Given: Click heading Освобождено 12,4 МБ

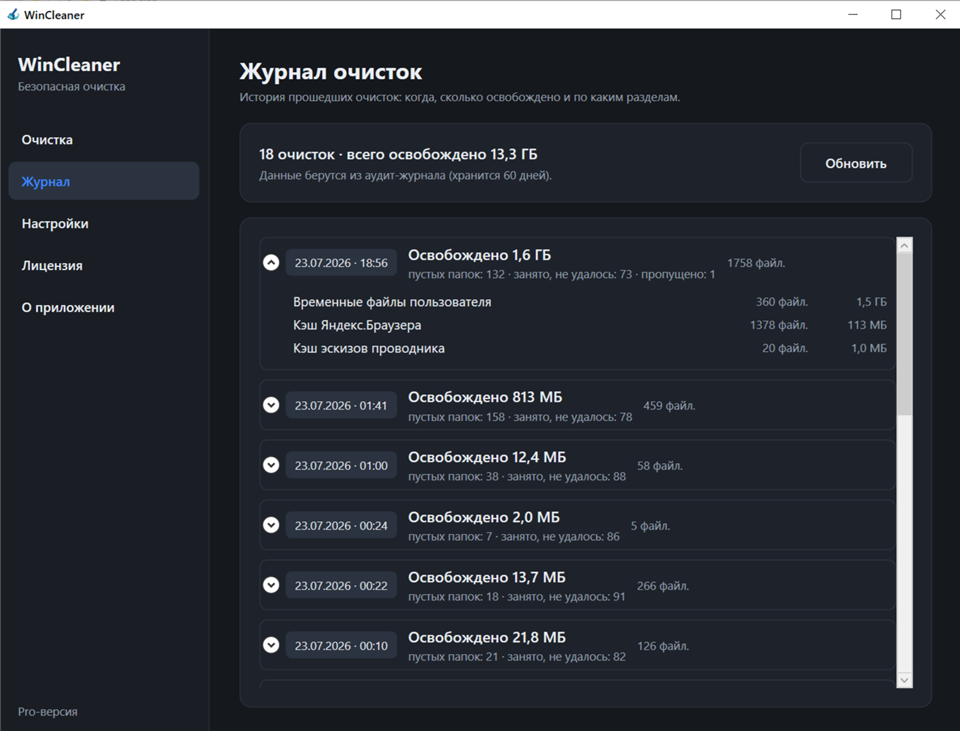Looking at the screenshot, I should coord(487,457).
